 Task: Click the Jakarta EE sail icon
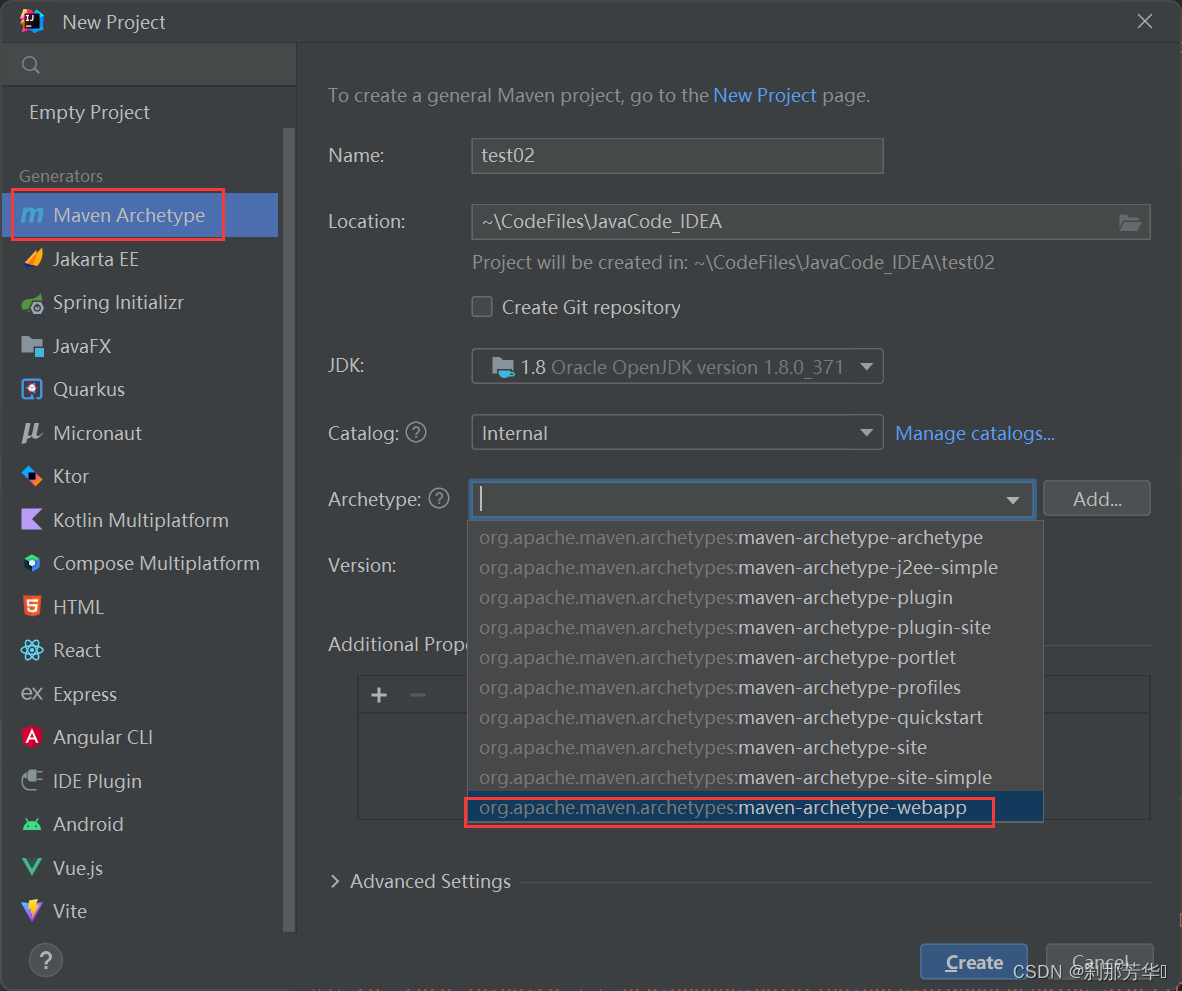pyautogui.click(x=32, y=259)
